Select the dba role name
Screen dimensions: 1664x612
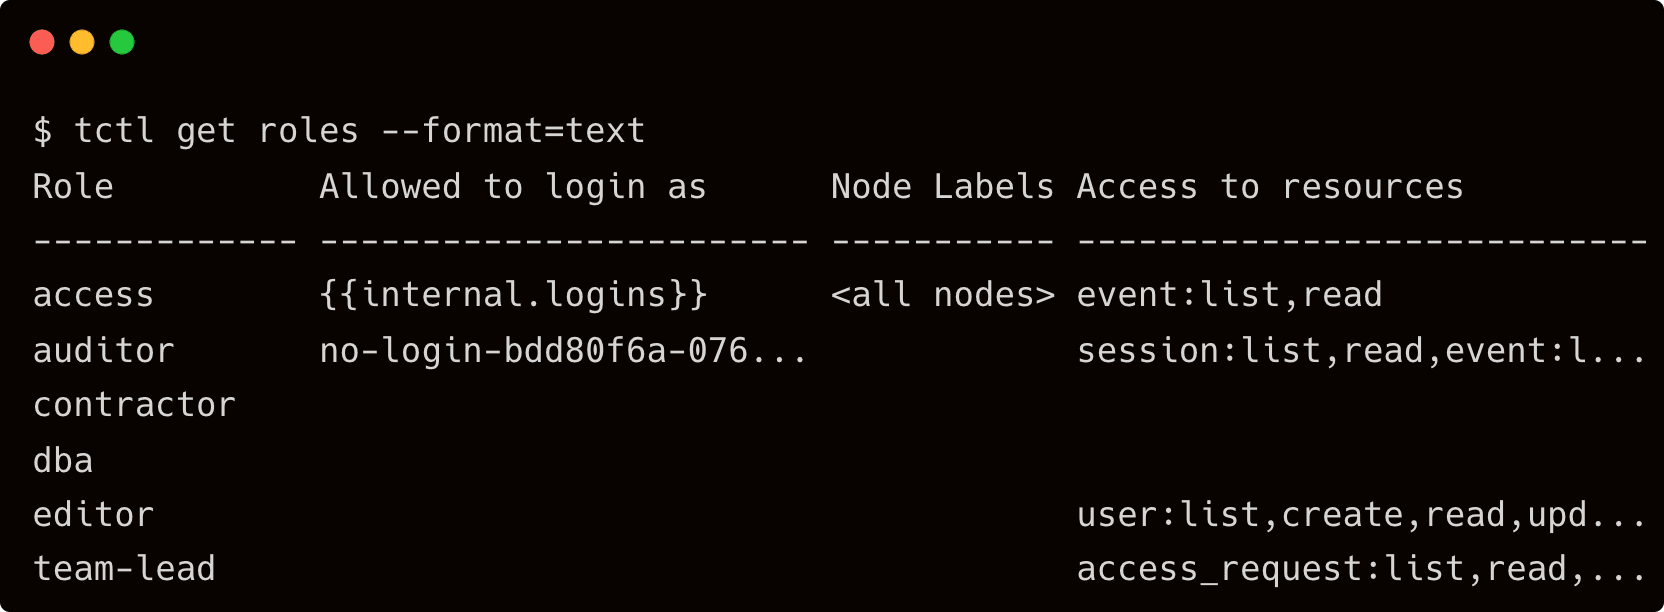[63, 461]
